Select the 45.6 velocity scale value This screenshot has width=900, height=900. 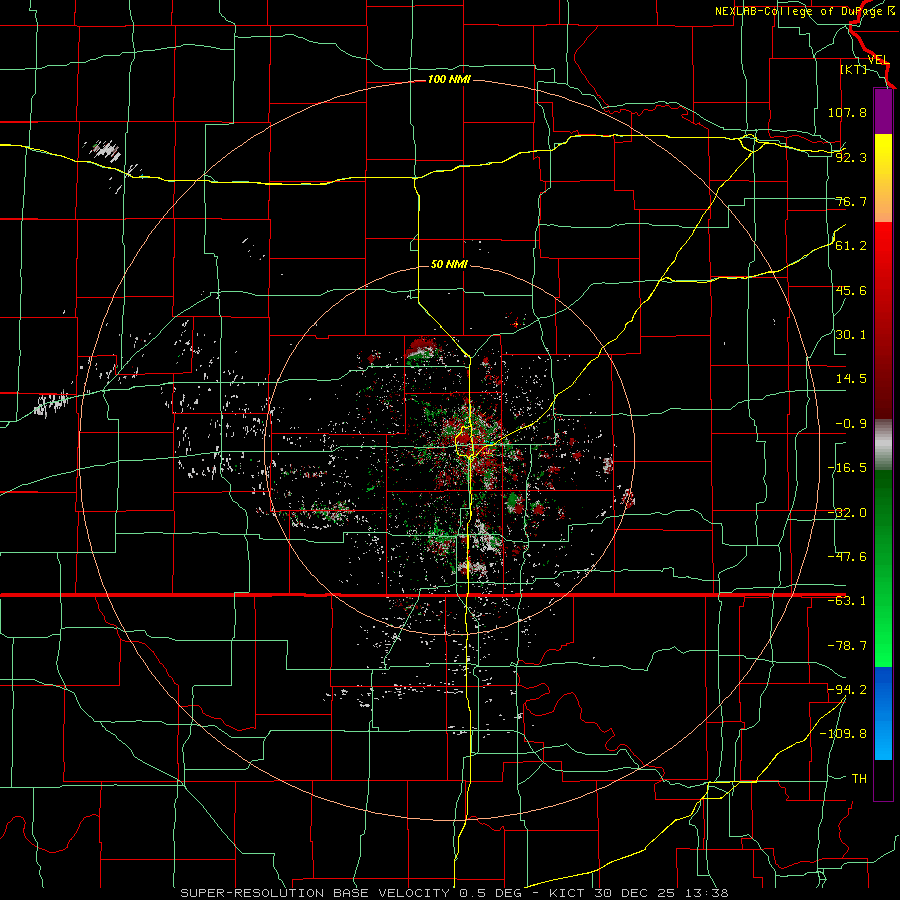(851, 290)
